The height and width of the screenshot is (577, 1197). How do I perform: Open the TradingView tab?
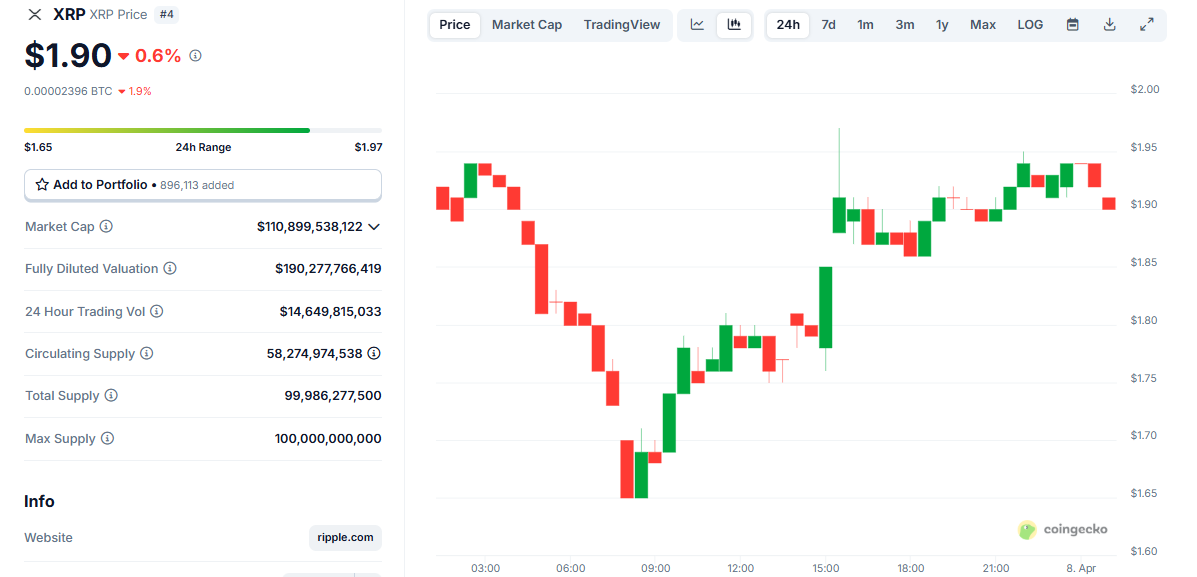(x=622, y=25)
